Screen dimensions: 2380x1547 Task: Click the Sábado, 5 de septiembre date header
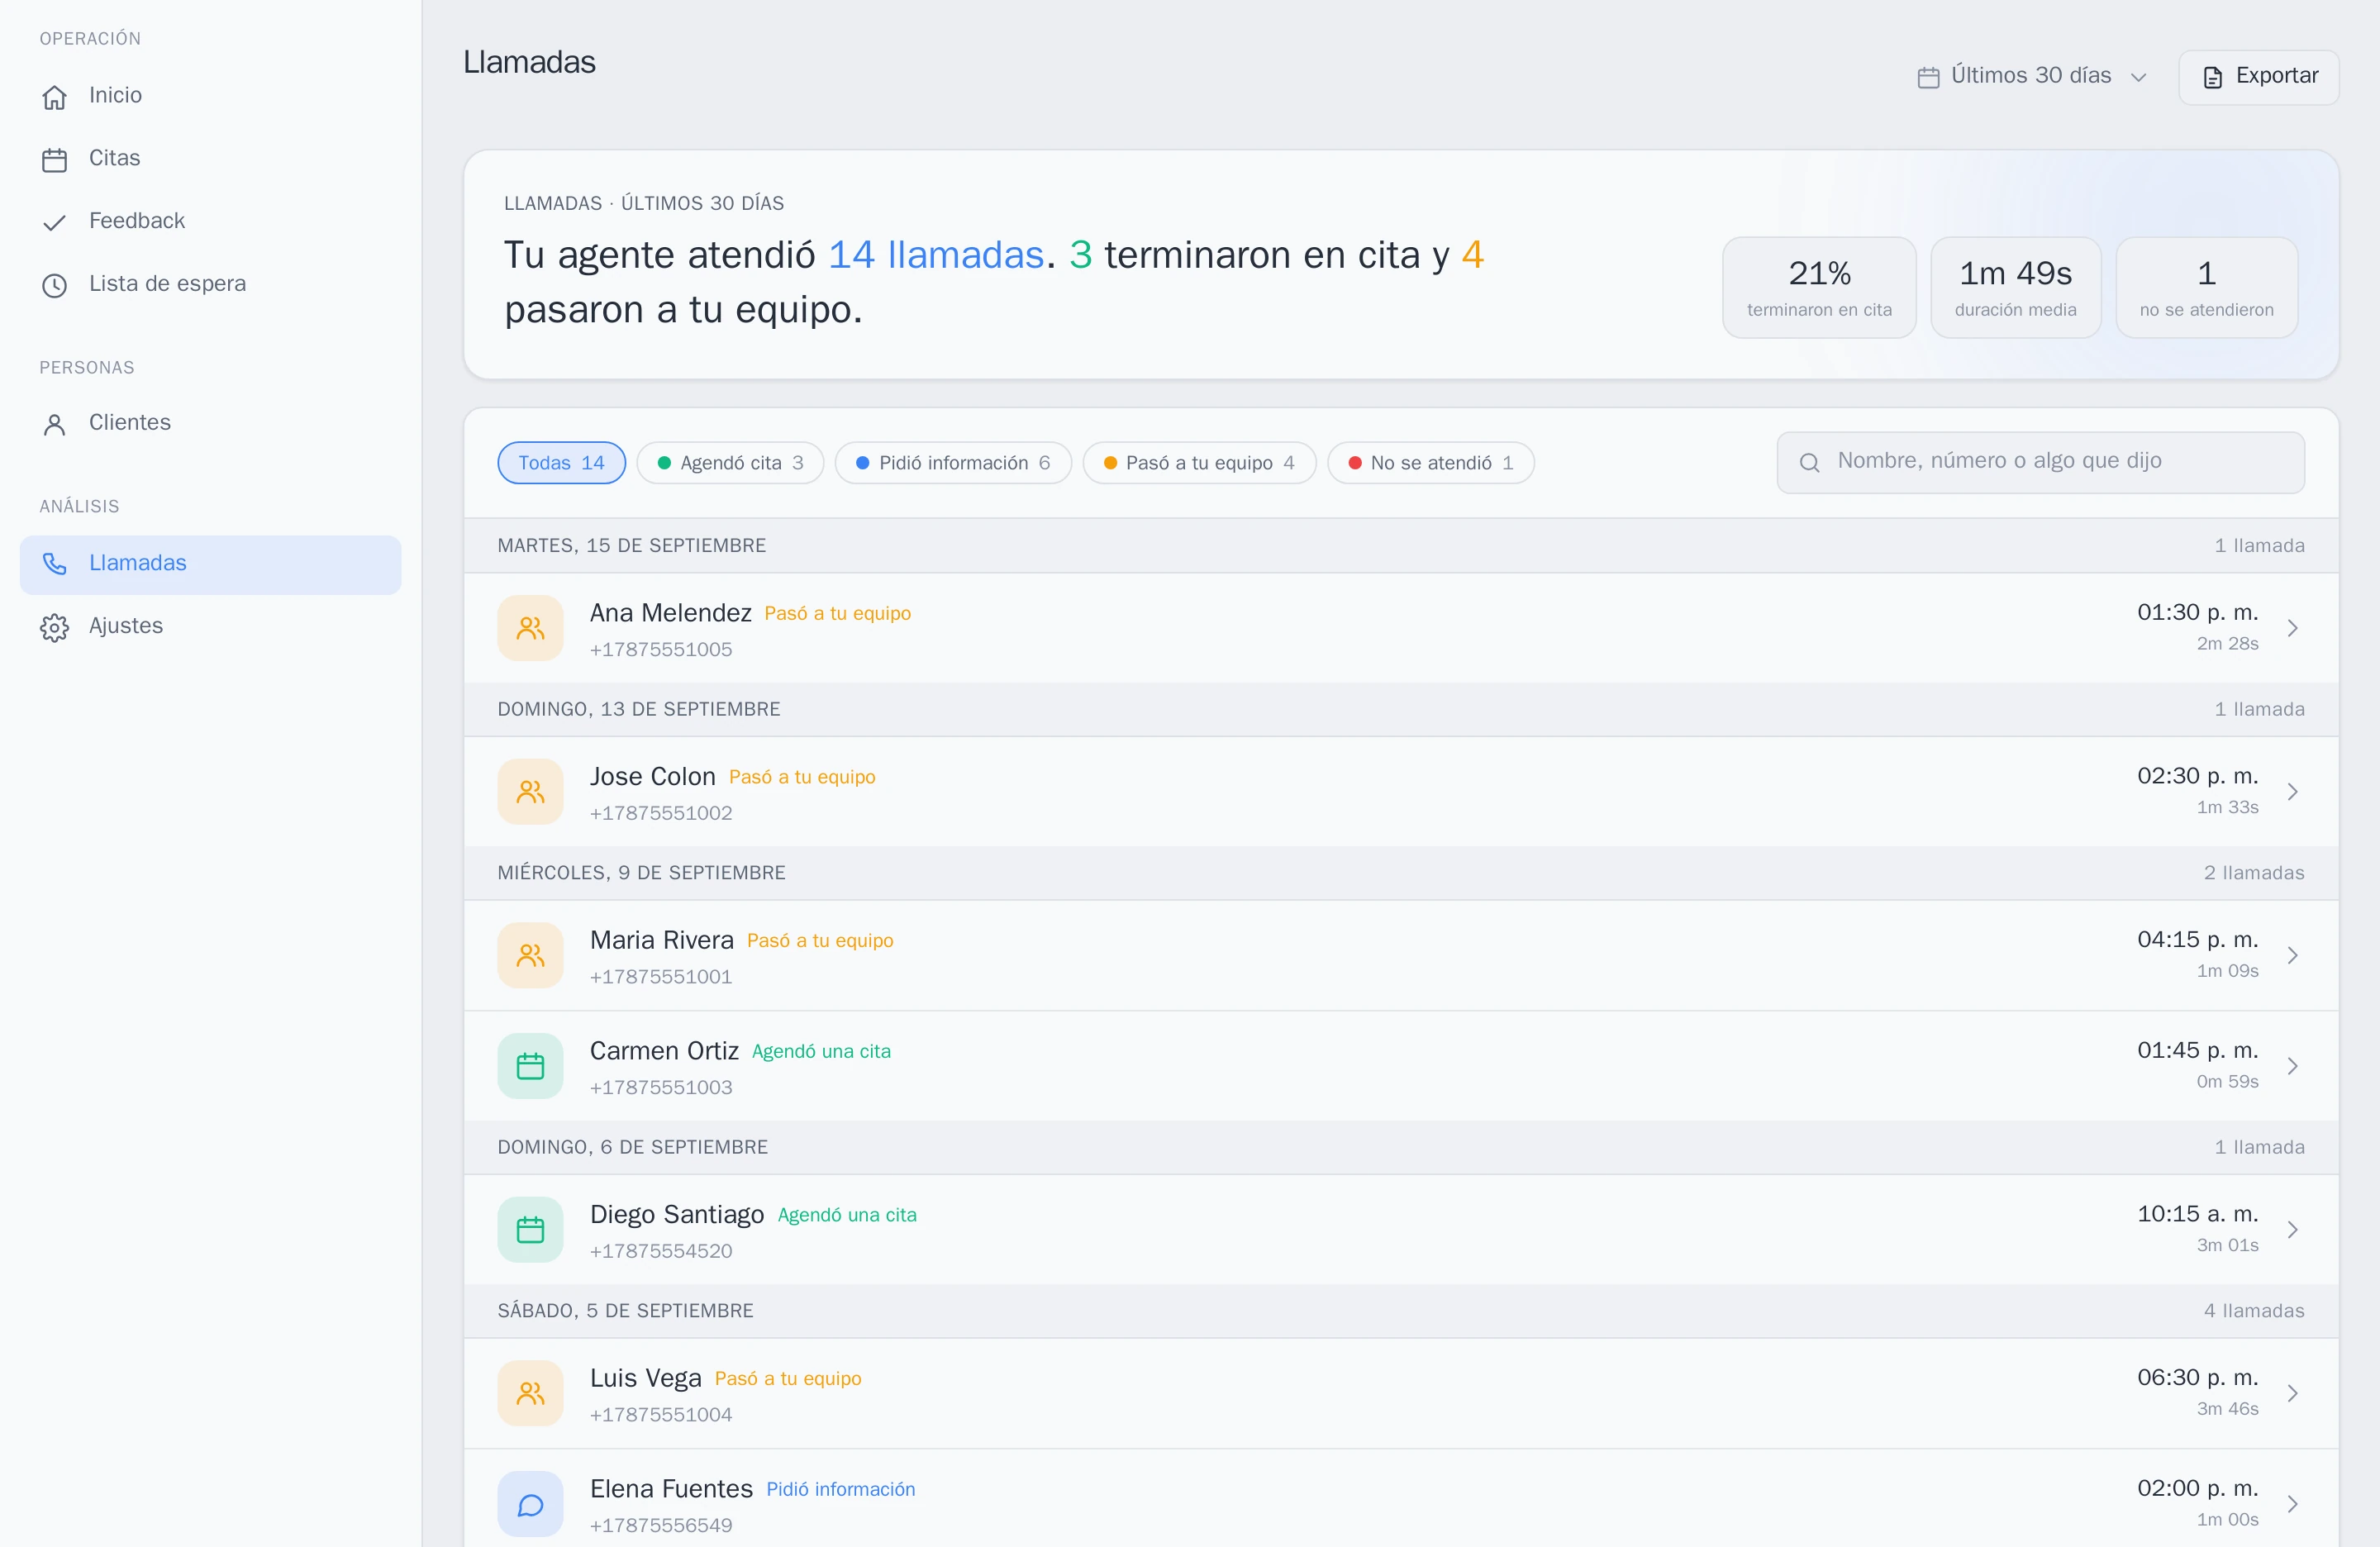click(625, 1311)
